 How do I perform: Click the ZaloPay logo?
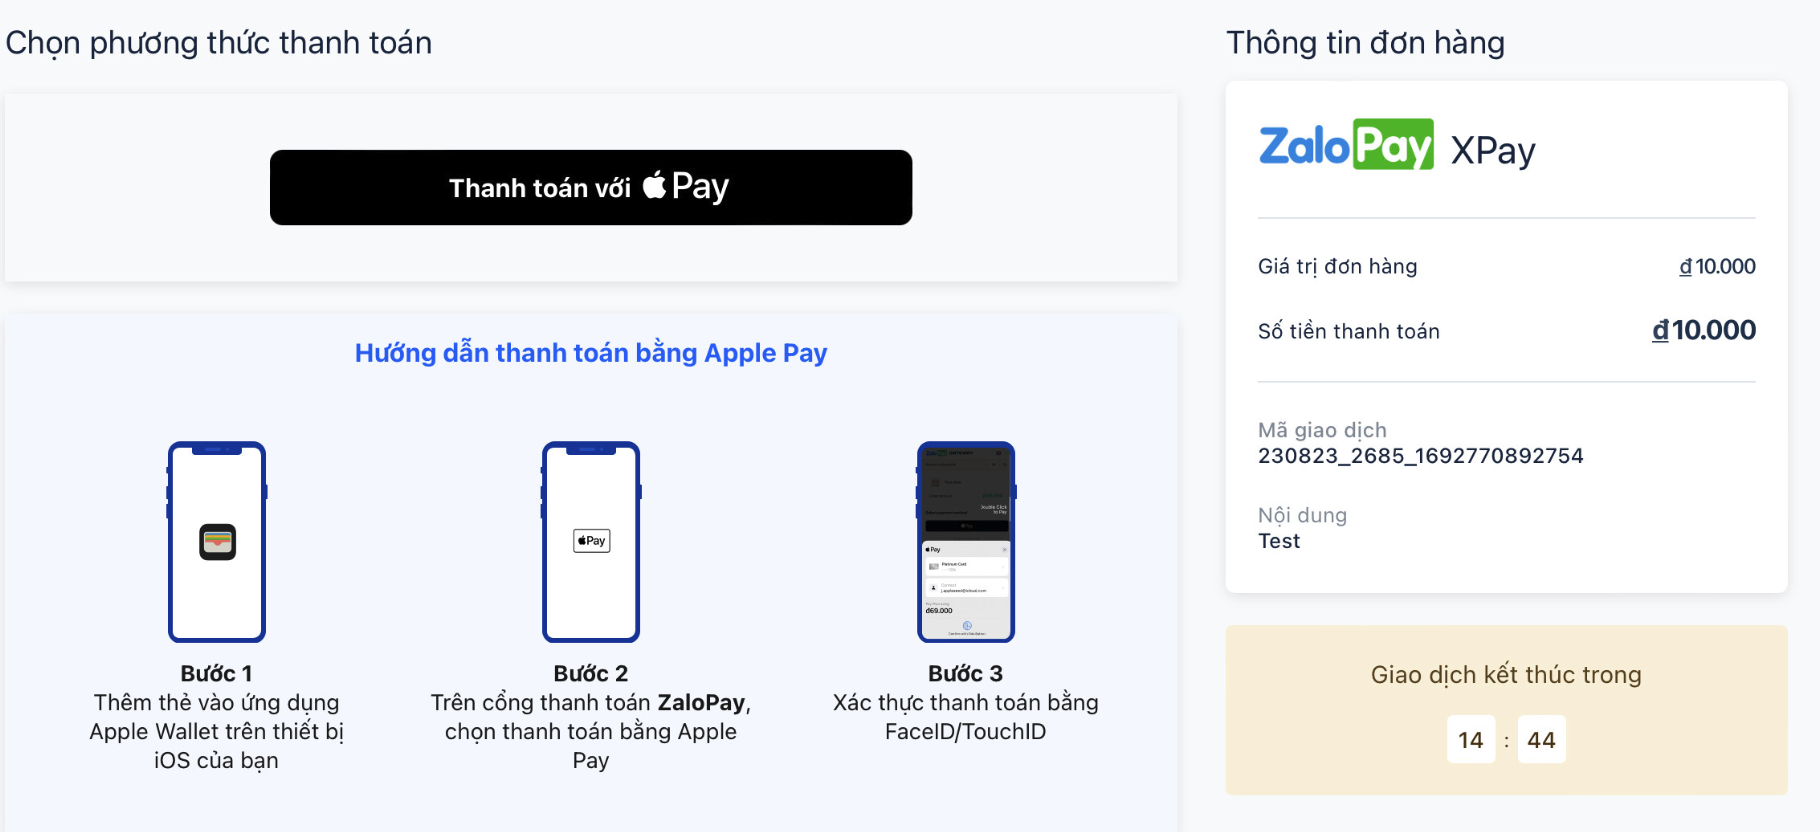1345,146
